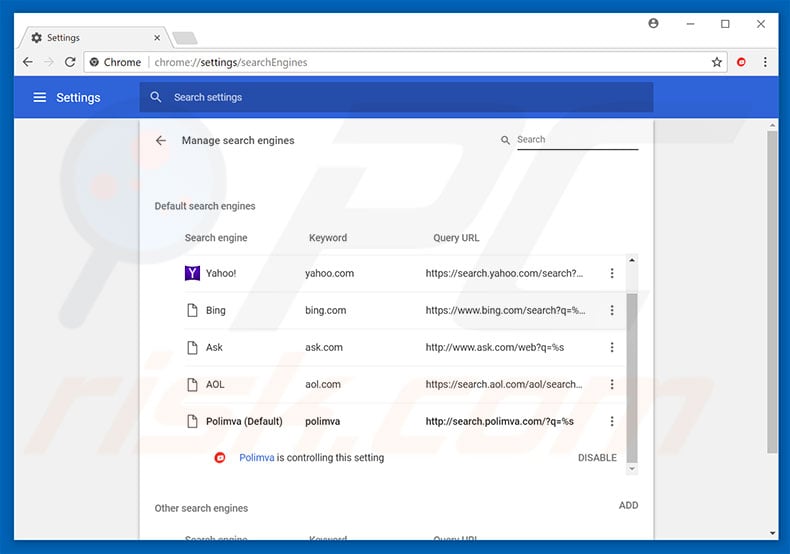Open more actions for Polimva row
790x554 pixels.
pos(612,421)
